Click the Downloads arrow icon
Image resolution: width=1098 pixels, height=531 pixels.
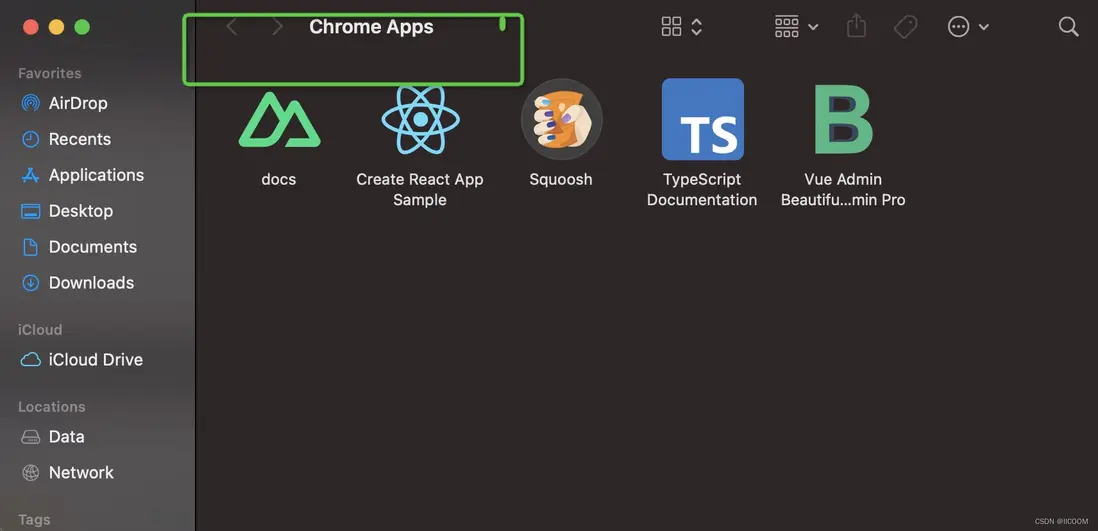tap(30, 283)
